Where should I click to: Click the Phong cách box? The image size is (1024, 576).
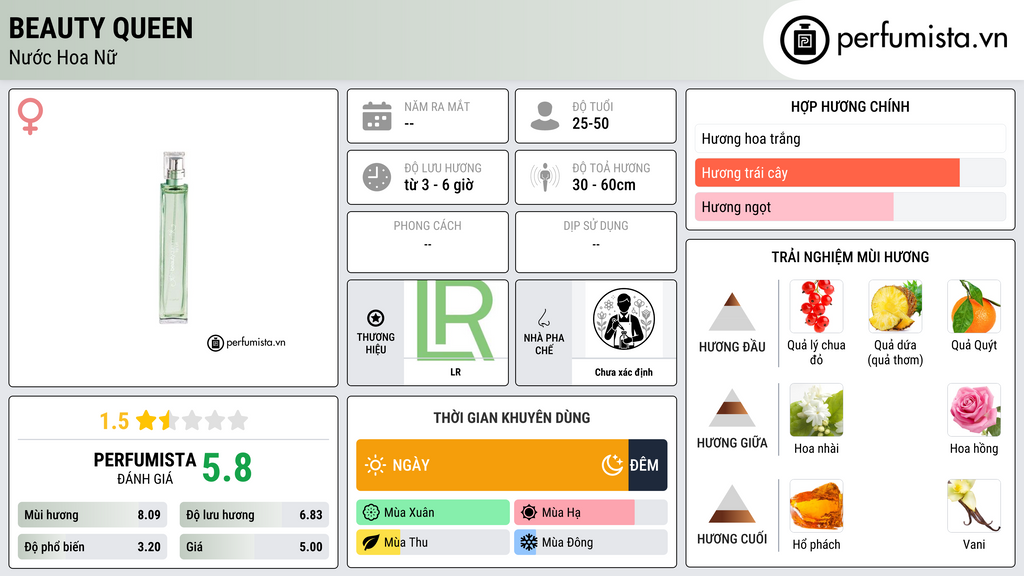428,242
